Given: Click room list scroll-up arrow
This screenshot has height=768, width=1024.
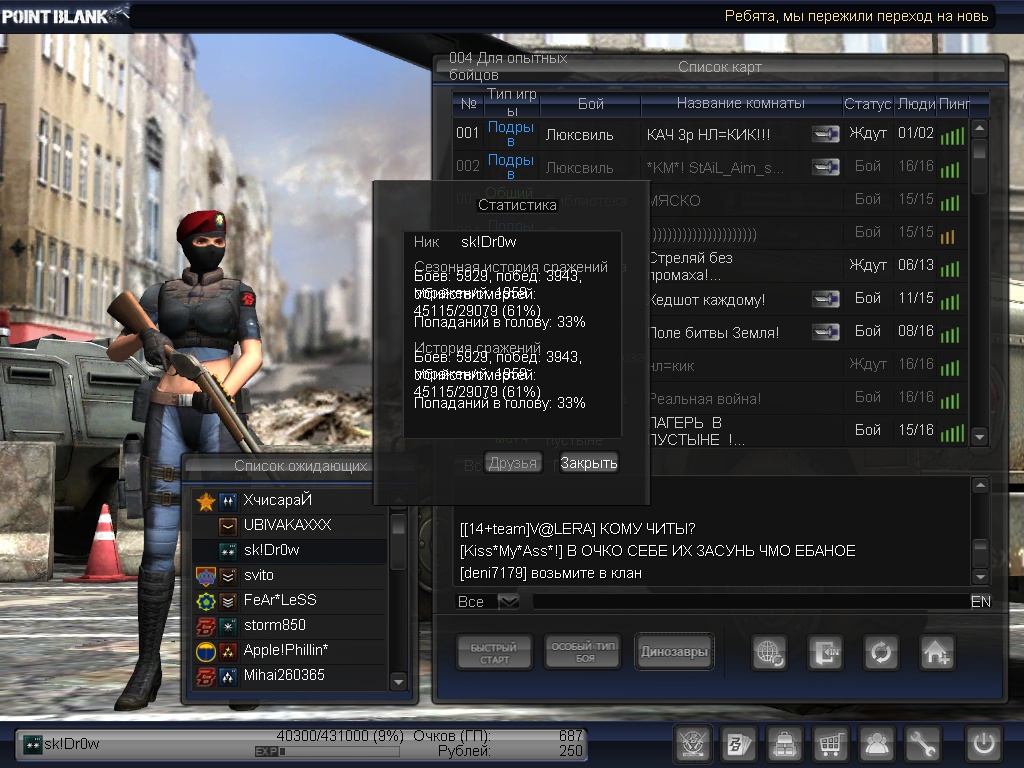Looking at the screenshot, I should pyautogui.click(x=979, y=127).
